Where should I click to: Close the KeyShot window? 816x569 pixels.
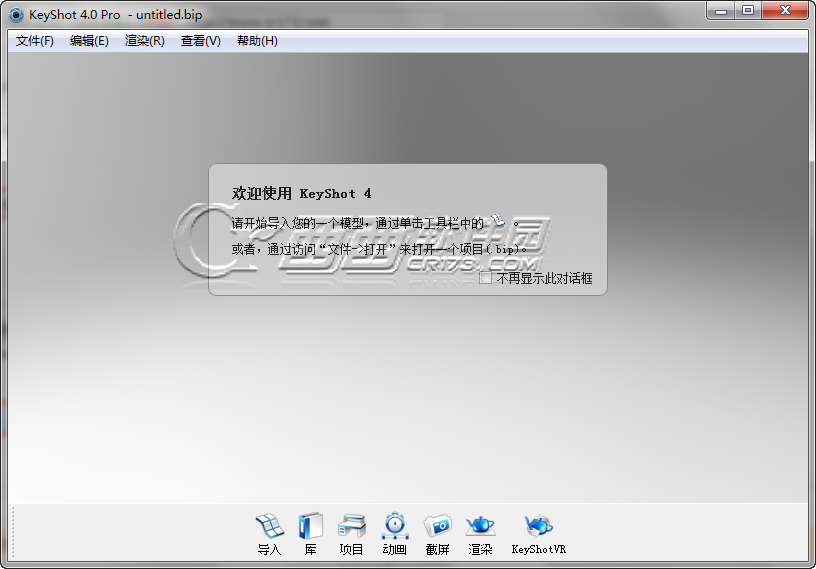[785, 10]
